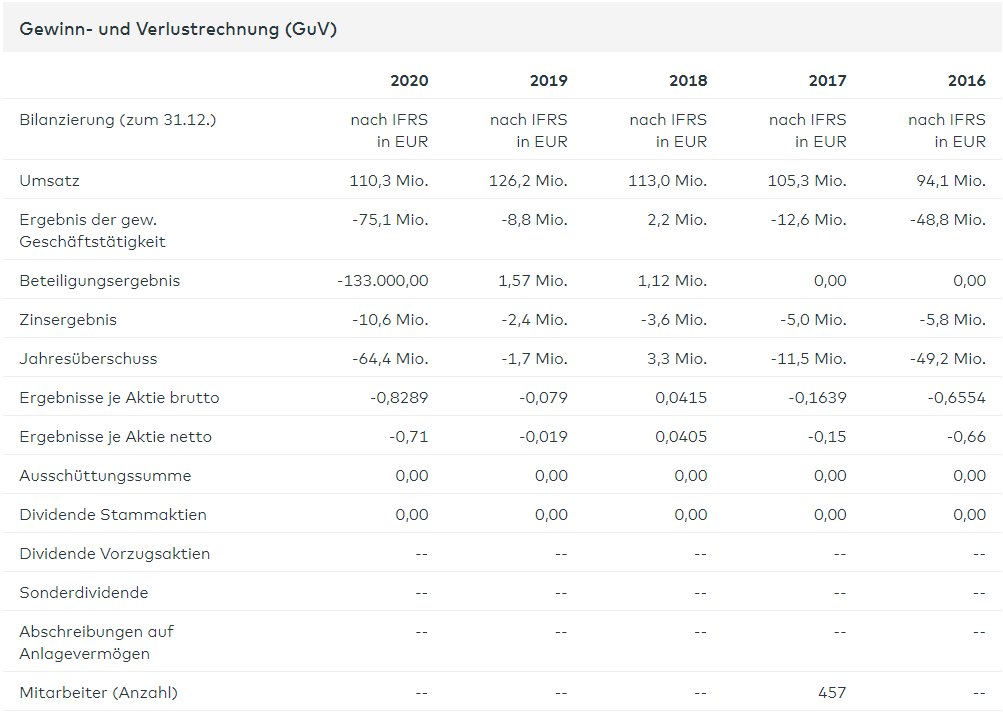Click the 2017 employee count 457
Viewport: 1003px width, 714px height.
[831, 692]
